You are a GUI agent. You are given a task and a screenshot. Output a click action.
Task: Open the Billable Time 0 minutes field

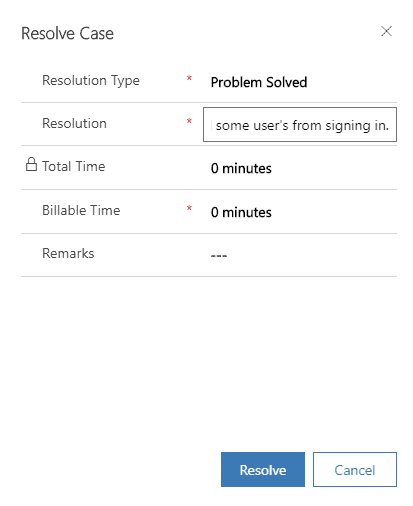click(300, 212)
